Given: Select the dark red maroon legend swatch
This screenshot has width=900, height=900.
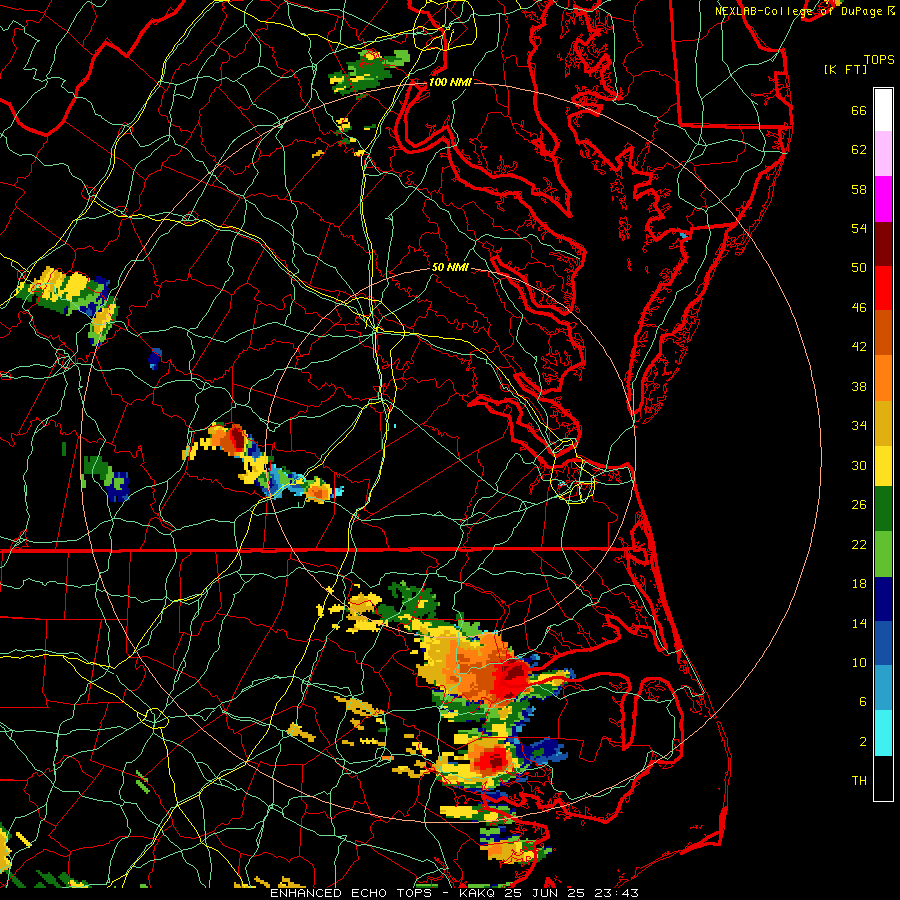Looking at the screenshot, I should pos(883,243).
